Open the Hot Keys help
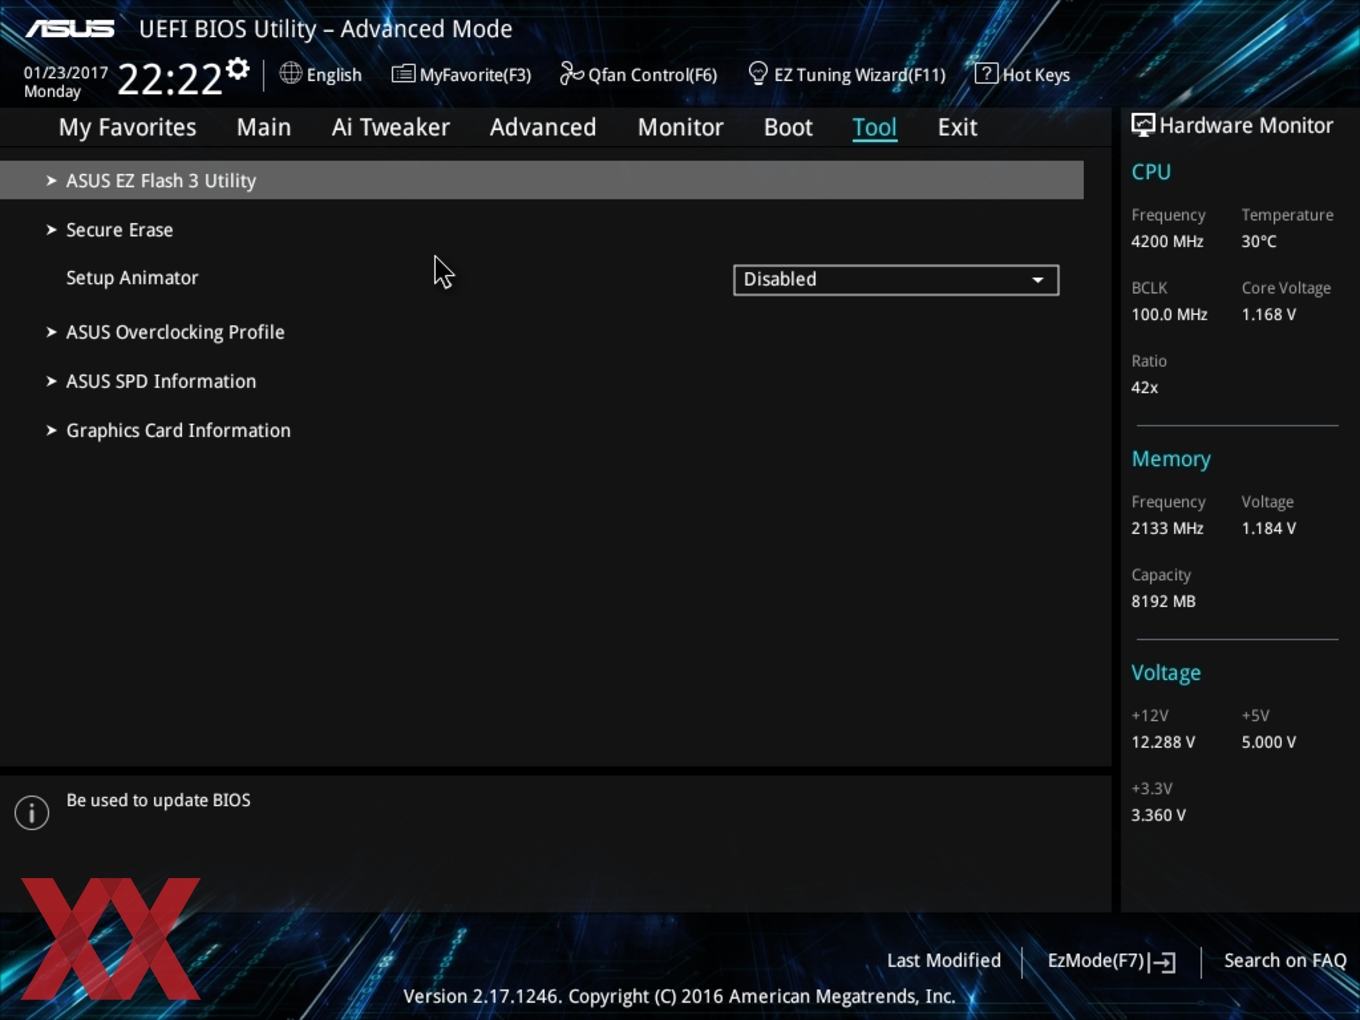The height and width of the screenshot is (1020, 1360). [x=1022, y=74]
